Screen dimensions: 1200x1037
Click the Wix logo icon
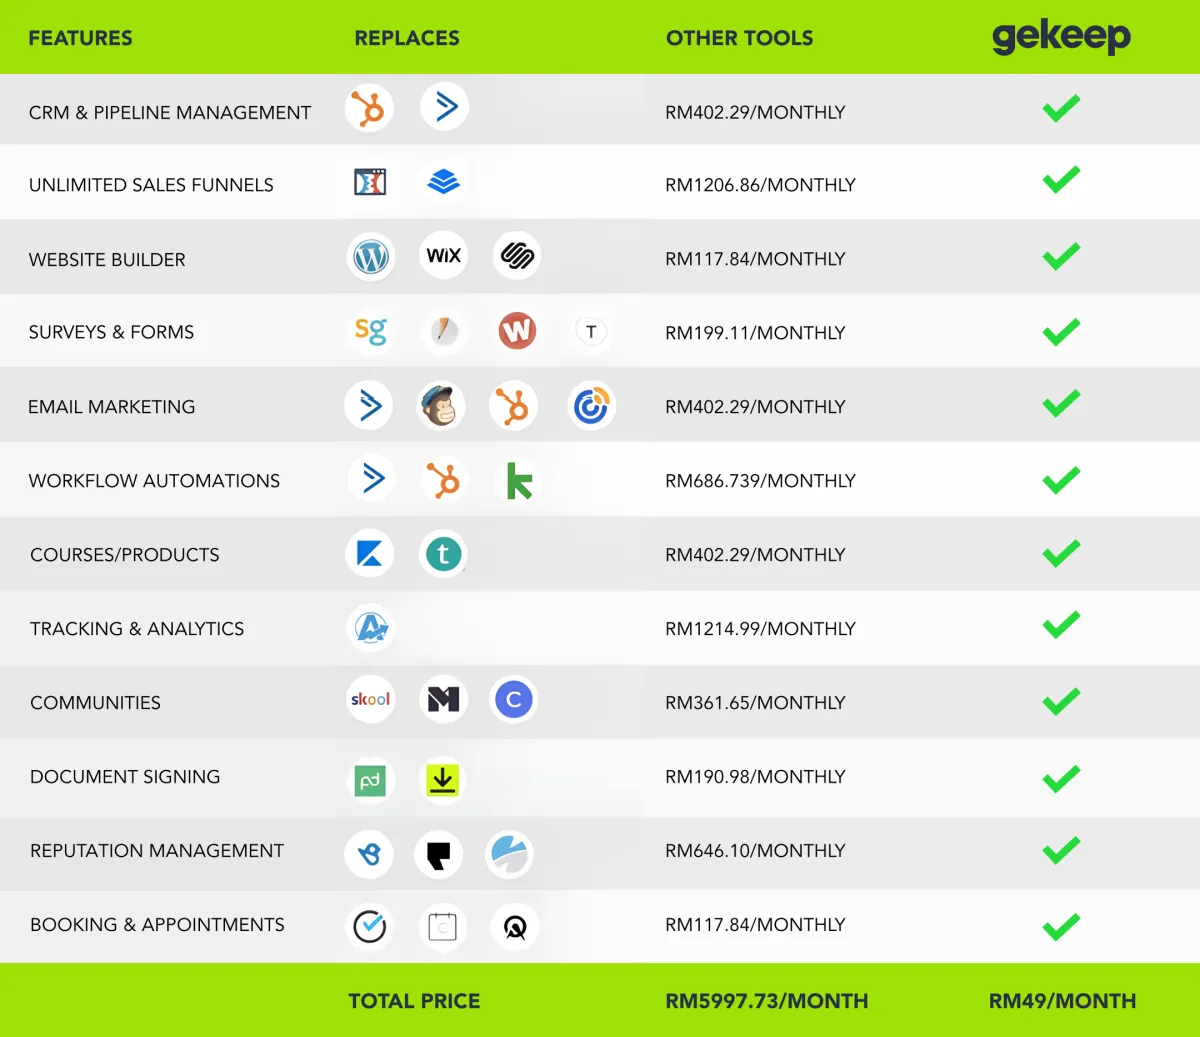(444, 256)
